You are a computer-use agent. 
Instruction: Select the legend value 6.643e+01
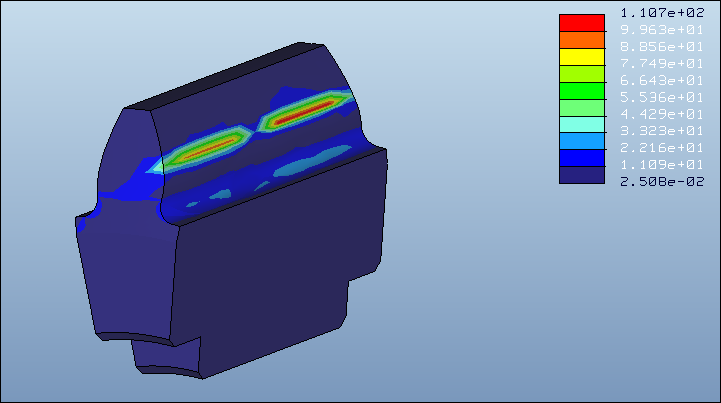[662, 80]
